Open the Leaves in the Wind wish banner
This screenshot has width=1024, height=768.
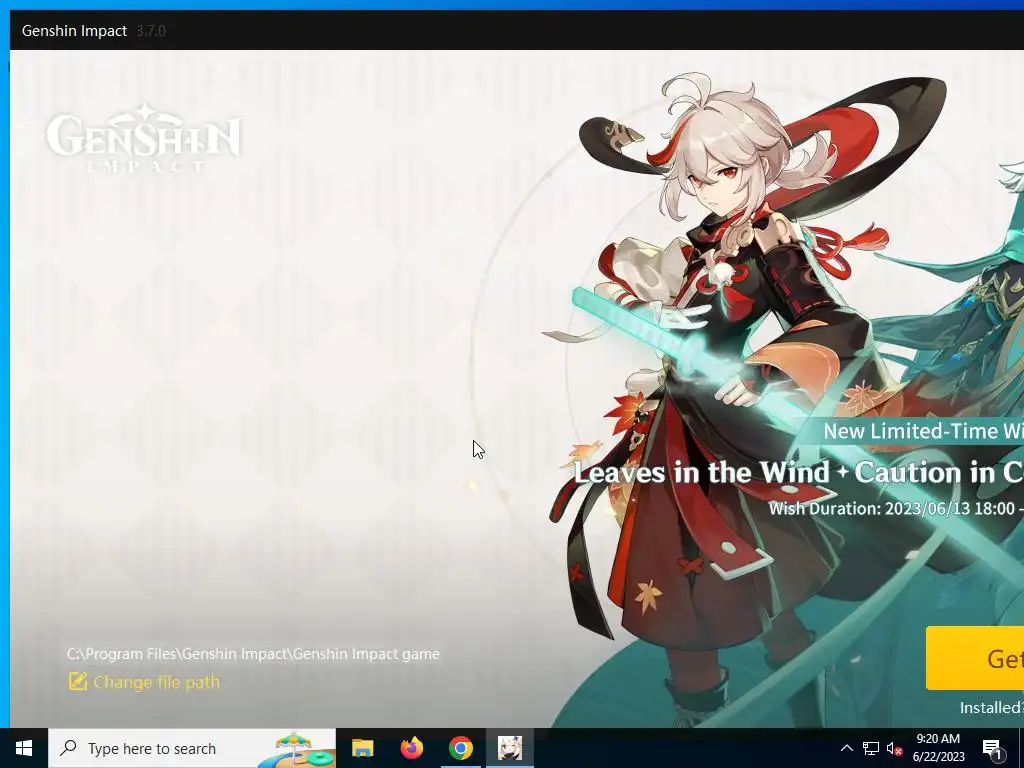(x=799, y=472)
